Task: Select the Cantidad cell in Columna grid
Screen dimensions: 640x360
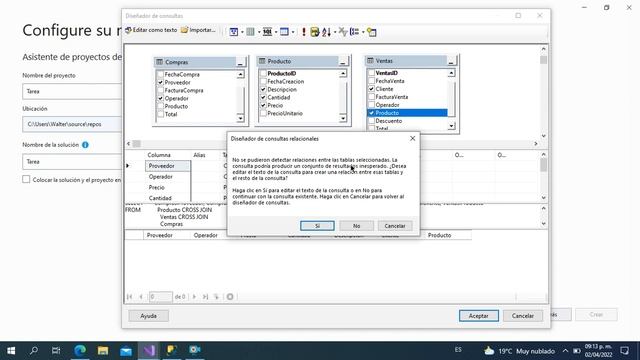Action: point(168,198)
